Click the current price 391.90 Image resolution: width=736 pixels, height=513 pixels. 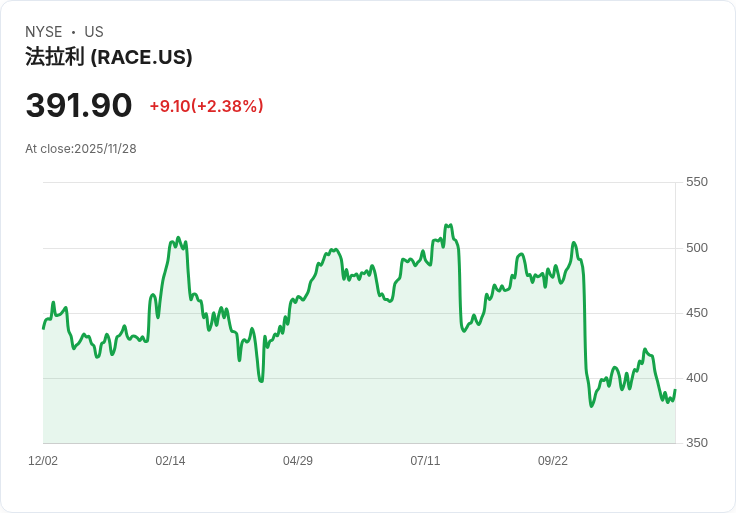(x=79, y=106)
